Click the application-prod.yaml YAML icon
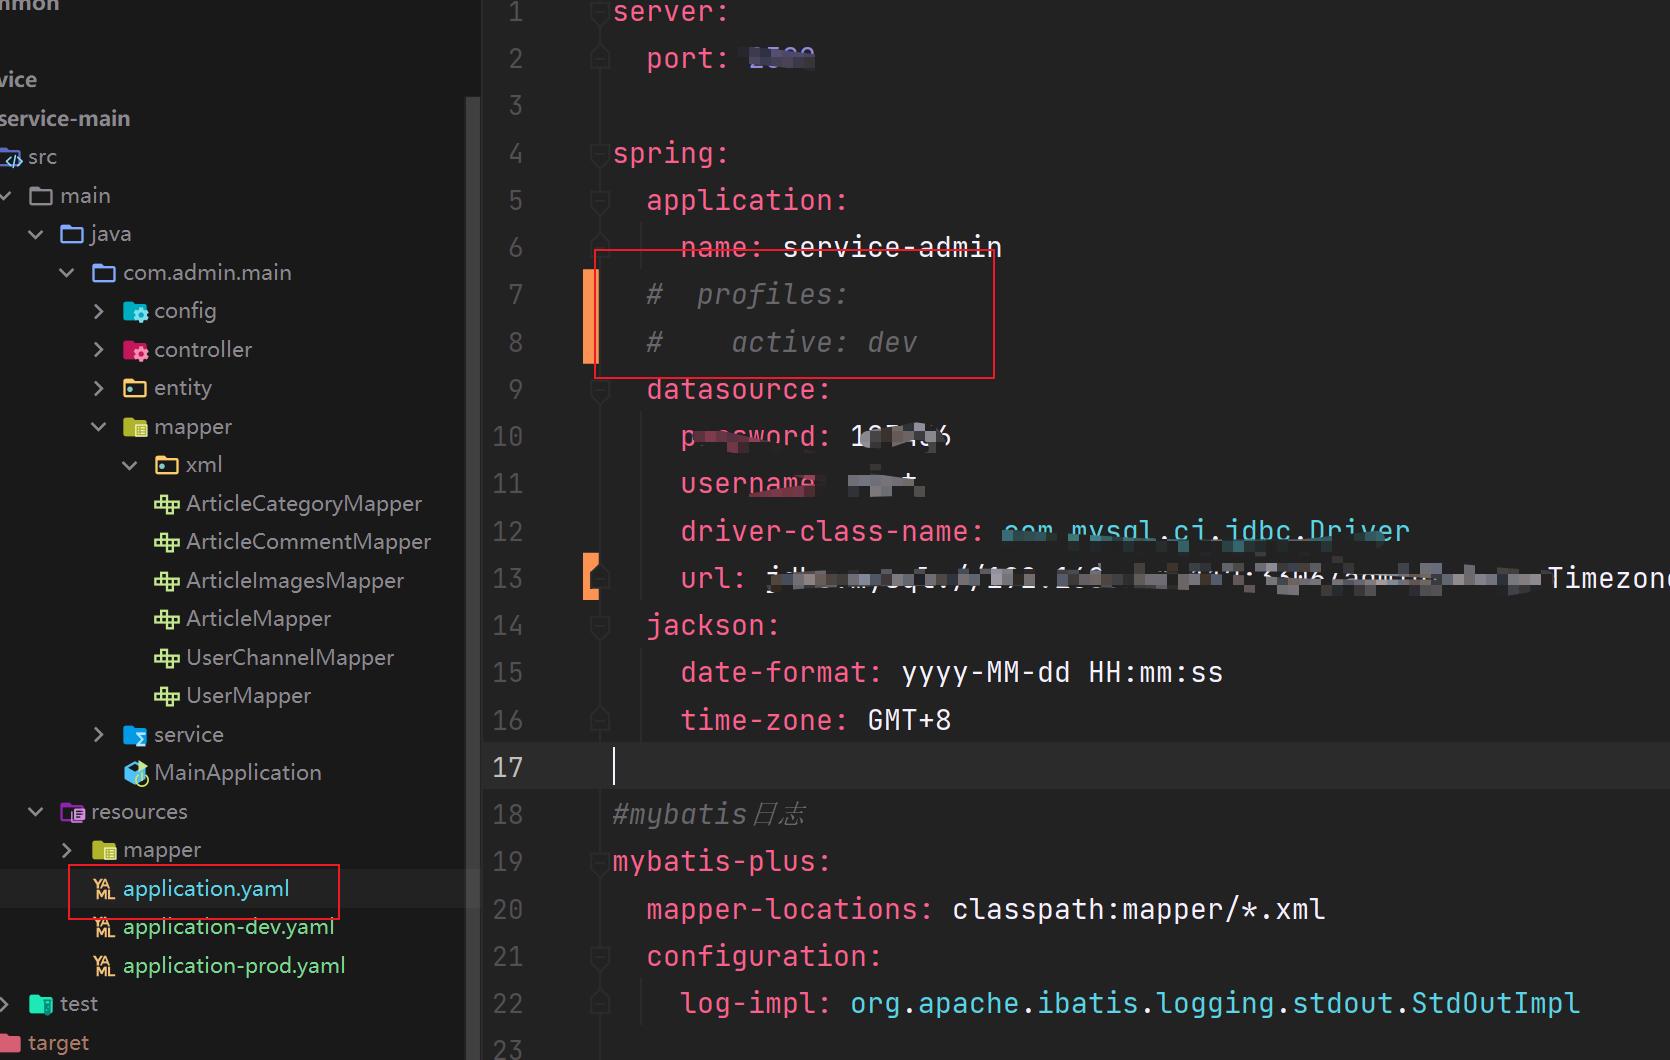The image size is (1670, 1060). point(104,965)
